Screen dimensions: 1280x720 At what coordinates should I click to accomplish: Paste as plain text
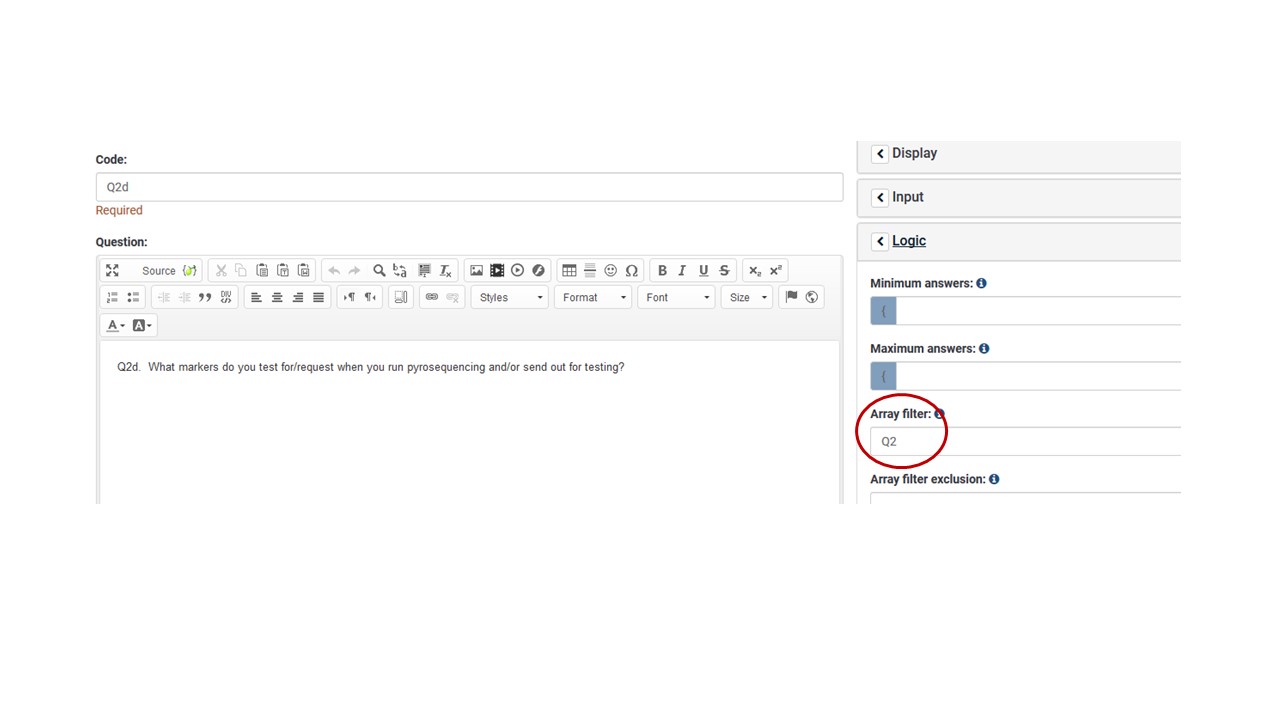coord(283,271)
